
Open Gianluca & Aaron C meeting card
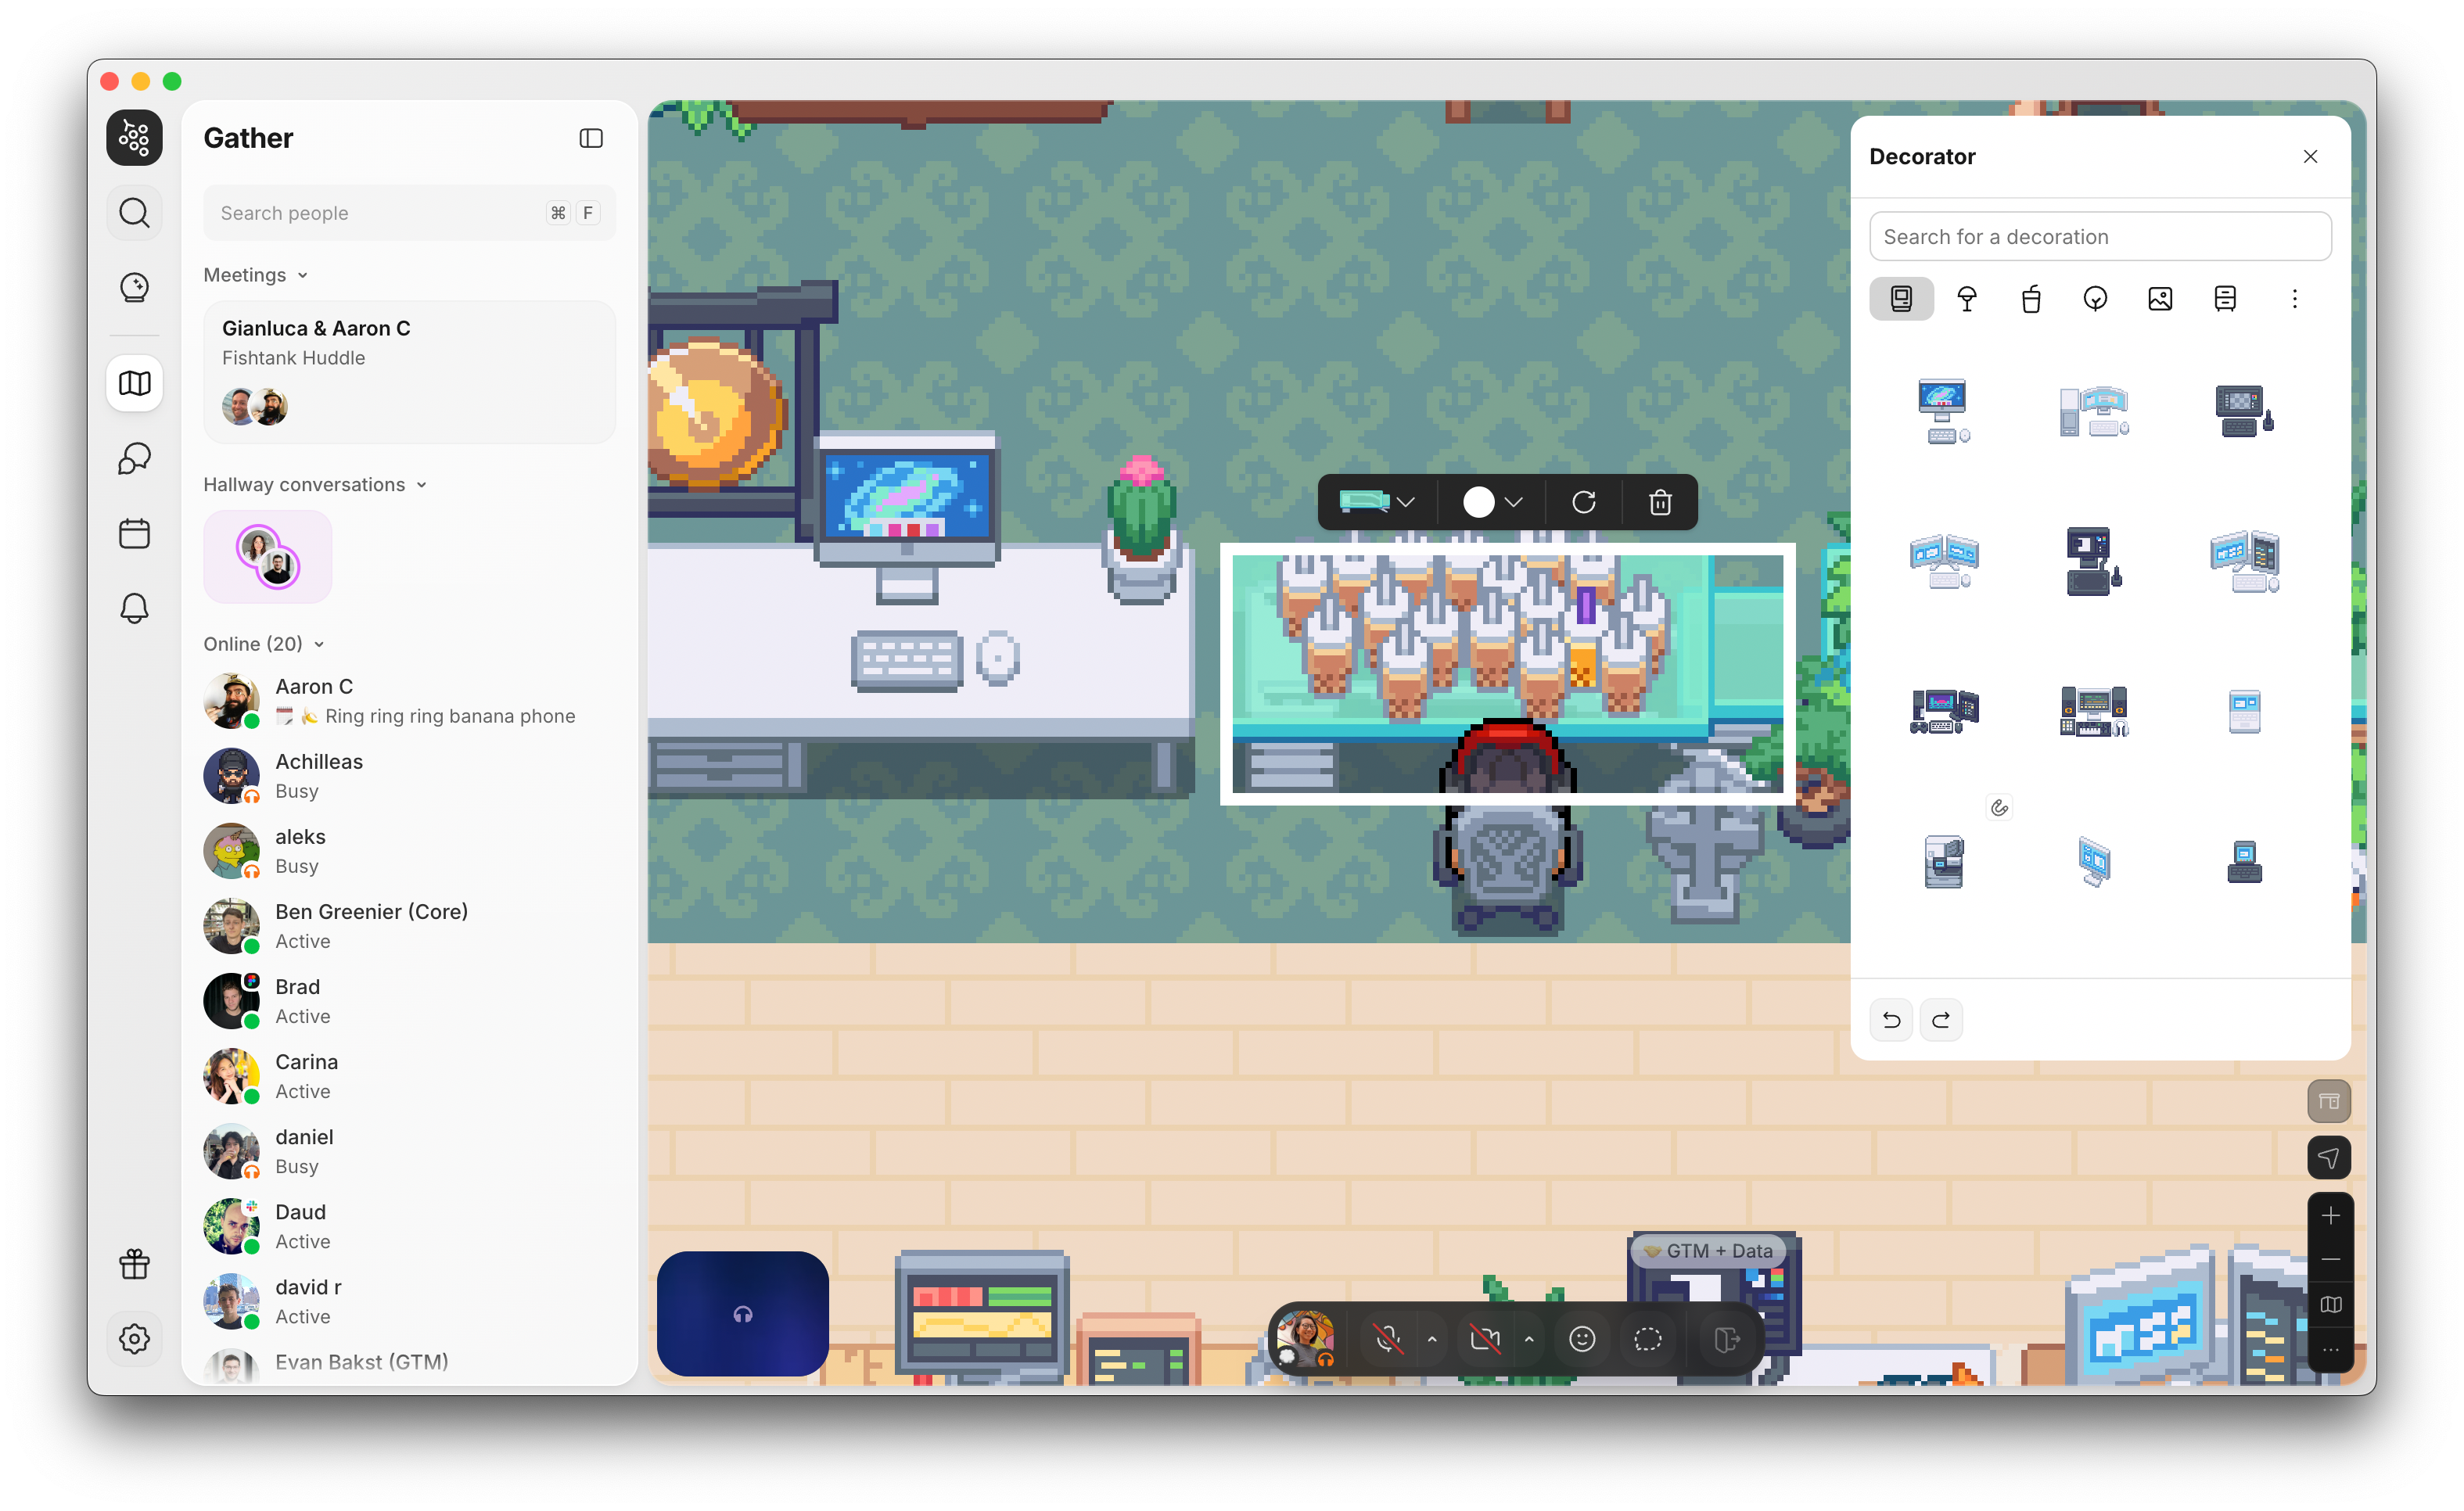409,372
